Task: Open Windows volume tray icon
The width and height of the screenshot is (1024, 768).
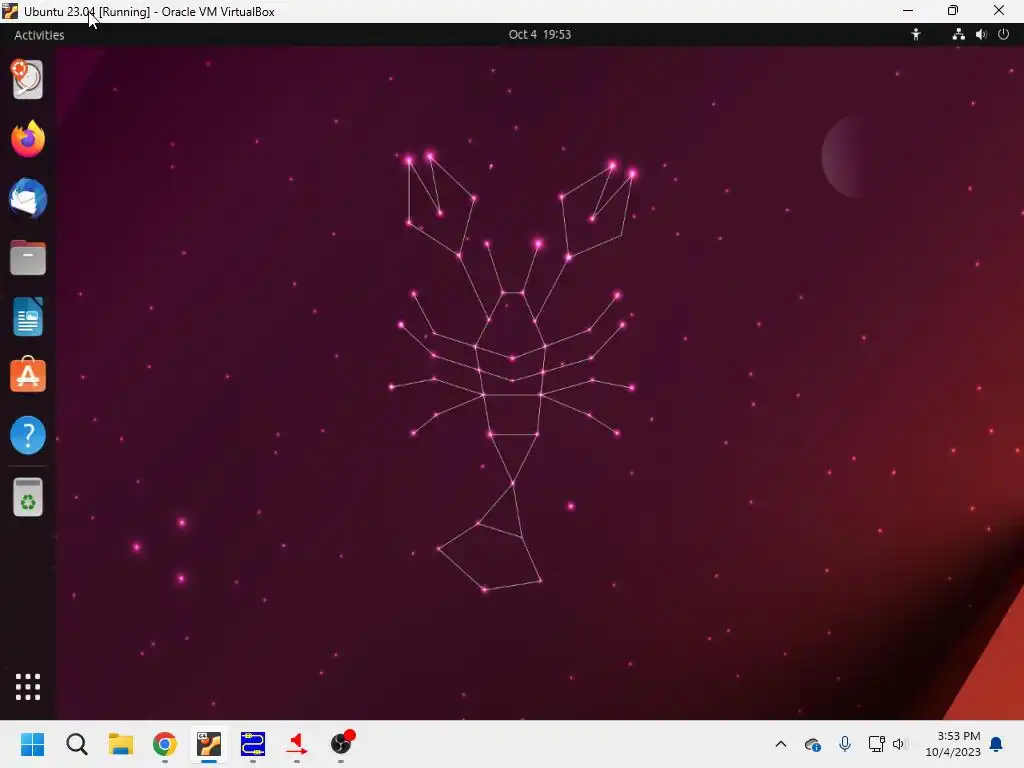Action: point(899,744)
